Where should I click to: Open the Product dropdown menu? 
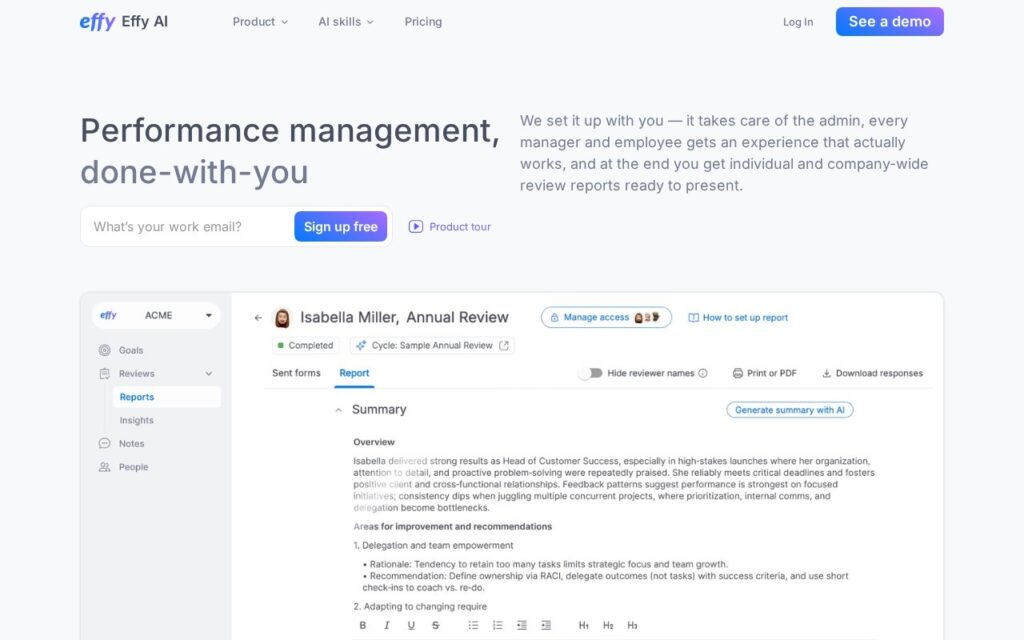click(260, 22)
